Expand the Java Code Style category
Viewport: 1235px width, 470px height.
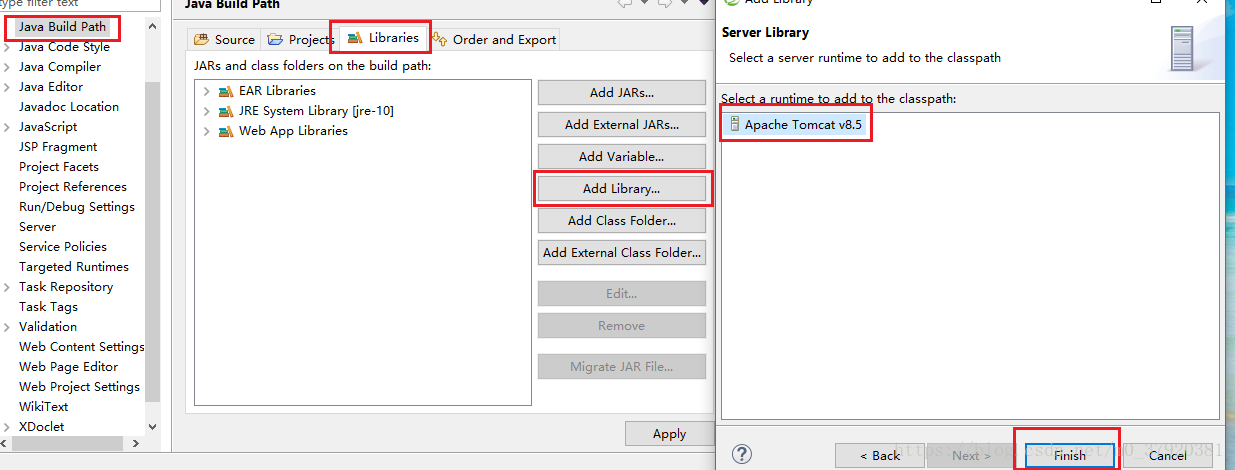tap(8, 47)
